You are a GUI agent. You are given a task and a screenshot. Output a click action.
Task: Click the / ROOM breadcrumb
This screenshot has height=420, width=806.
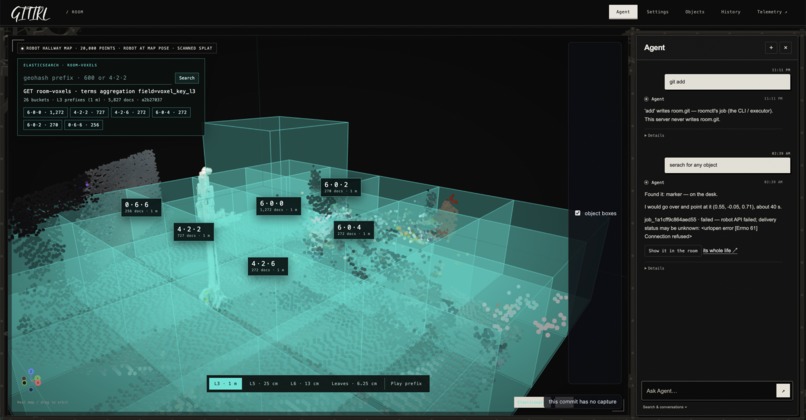pos(75,12)
